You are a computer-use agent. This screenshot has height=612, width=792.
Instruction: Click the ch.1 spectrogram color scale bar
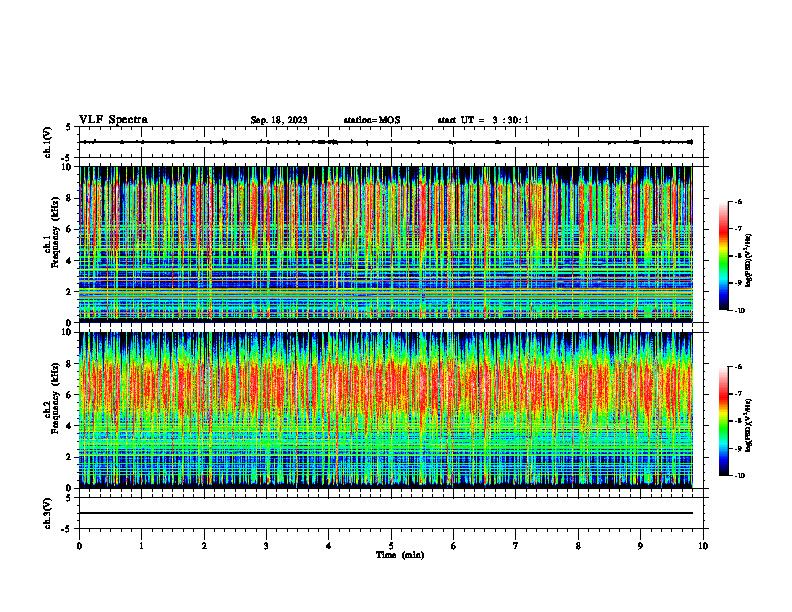click(723, 256)
